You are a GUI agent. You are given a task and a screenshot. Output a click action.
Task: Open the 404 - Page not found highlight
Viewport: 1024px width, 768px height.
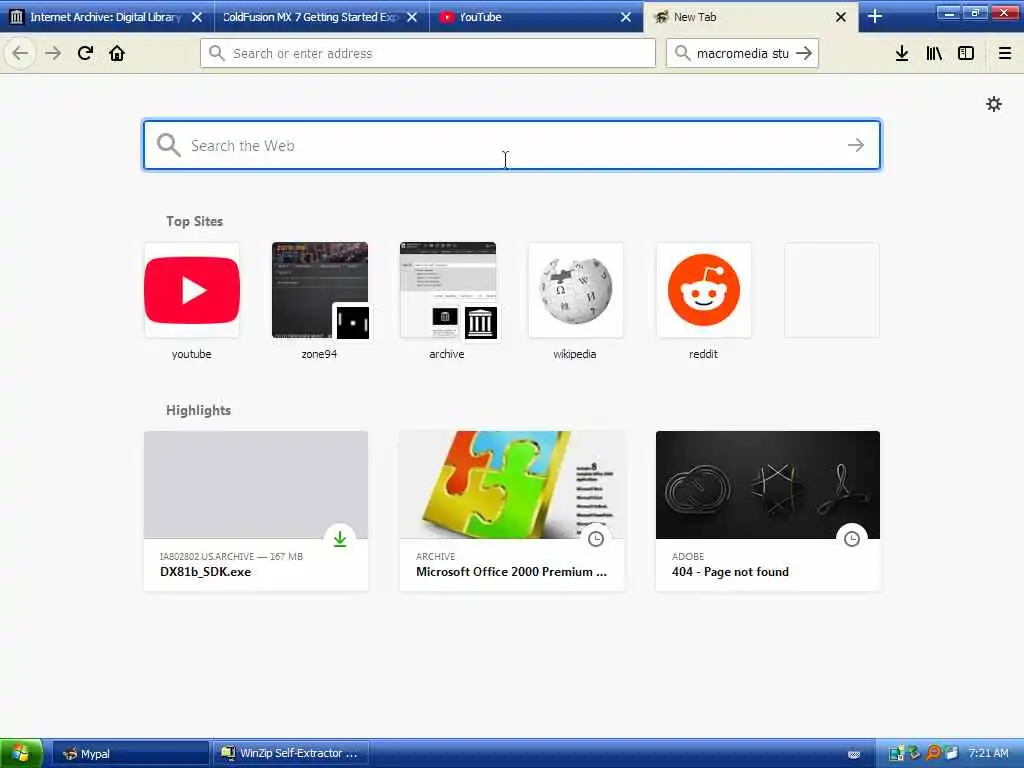click(x=767, y=511)
